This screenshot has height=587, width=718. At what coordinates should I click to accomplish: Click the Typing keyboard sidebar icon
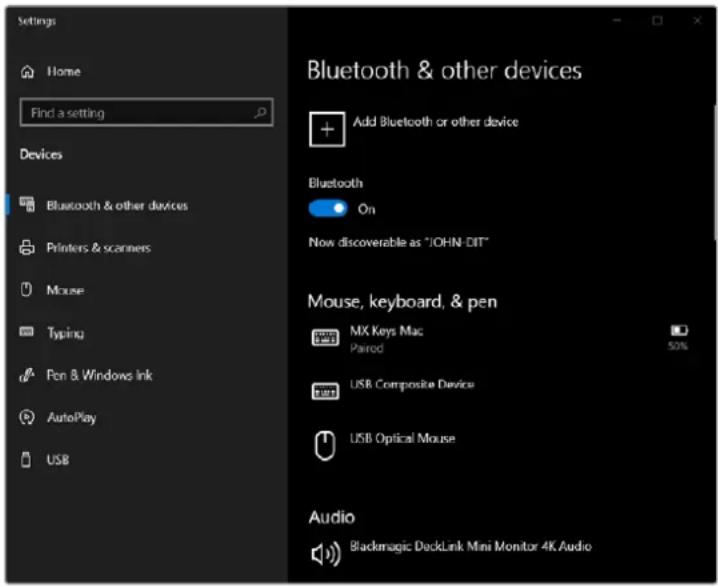(27, 332)
